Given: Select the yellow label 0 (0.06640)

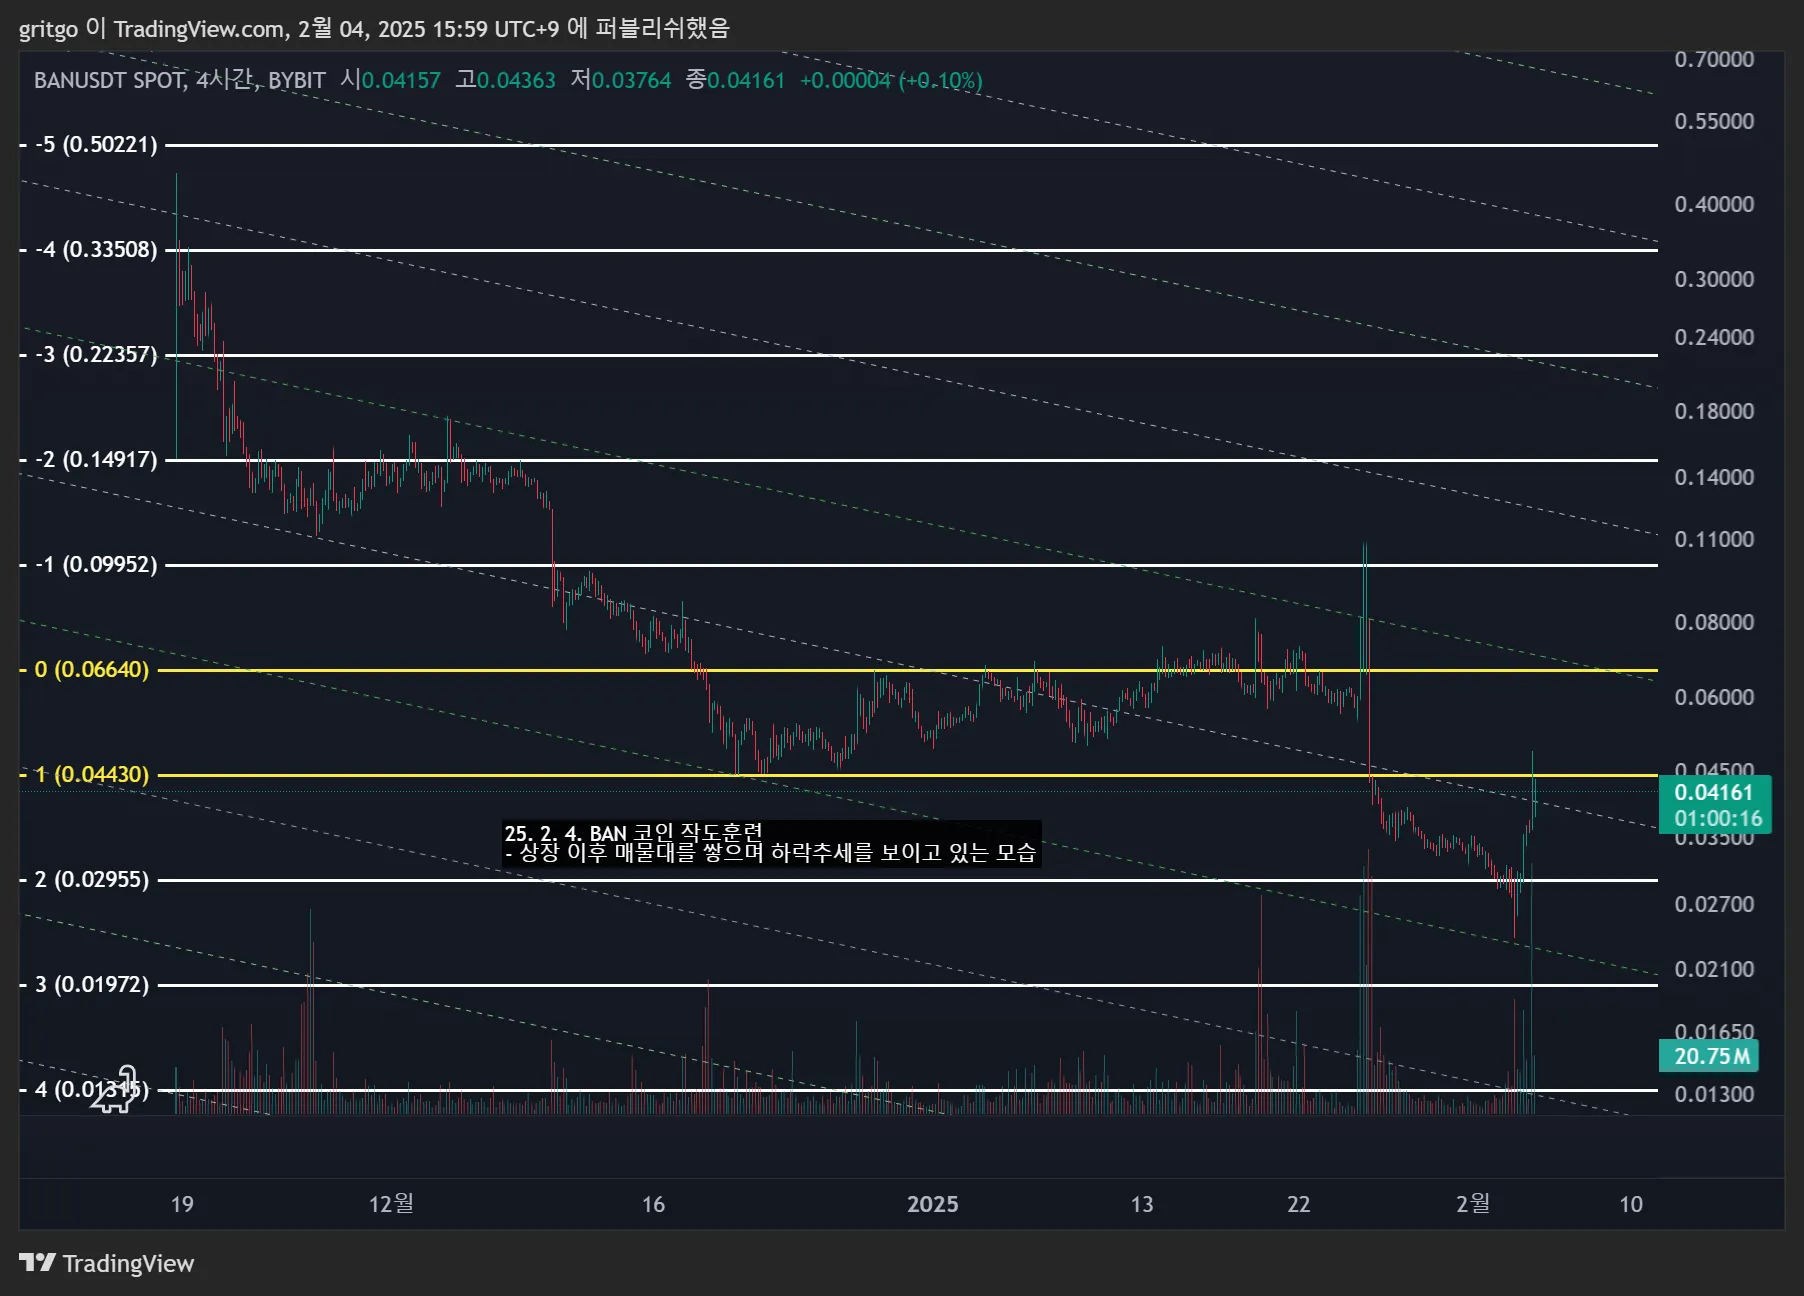Looking at the screenshot, I should click(91, 669).
